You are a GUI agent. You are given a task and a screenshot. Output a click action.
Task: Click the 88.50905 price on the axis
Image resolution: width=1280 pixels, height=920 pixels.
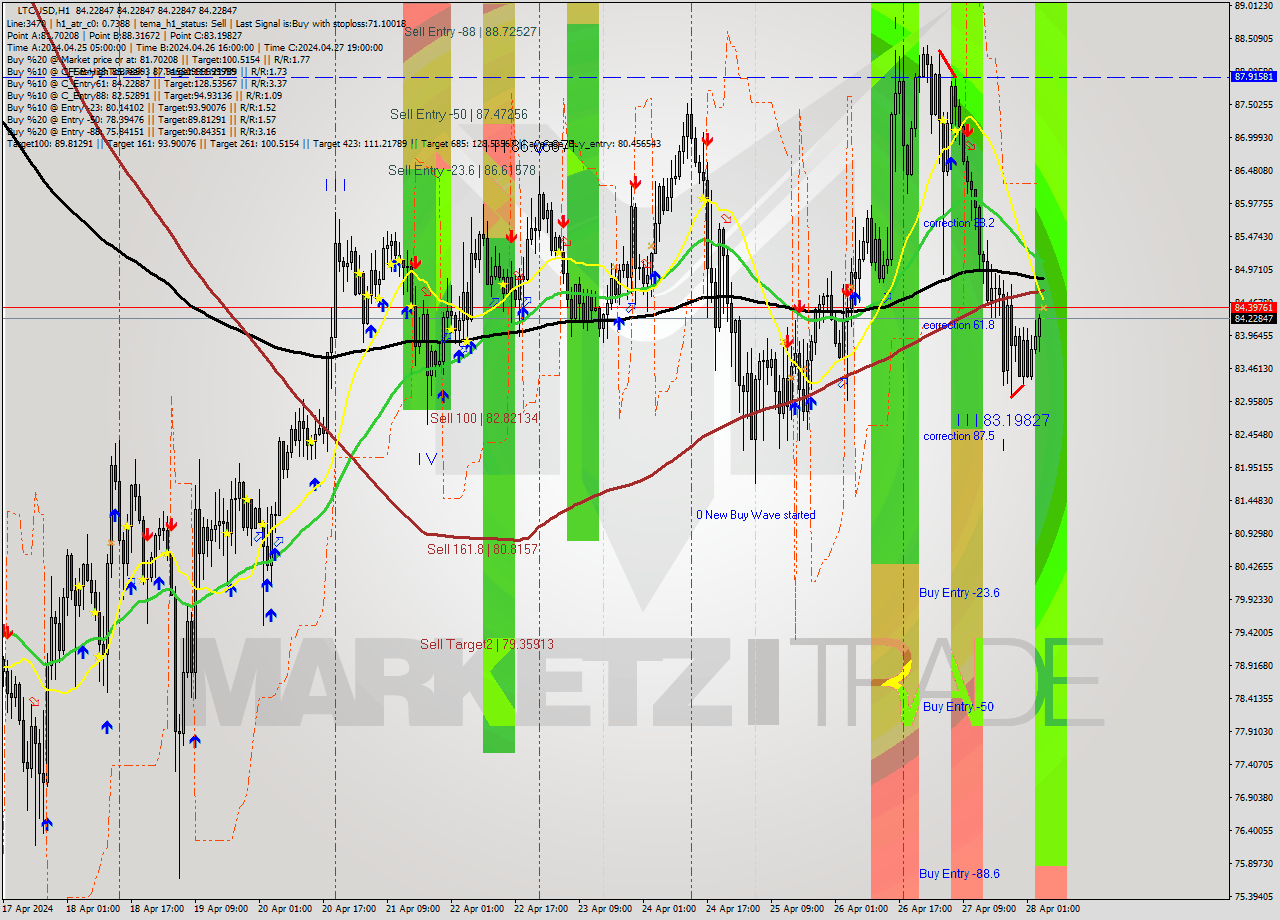click(1254, 39)
